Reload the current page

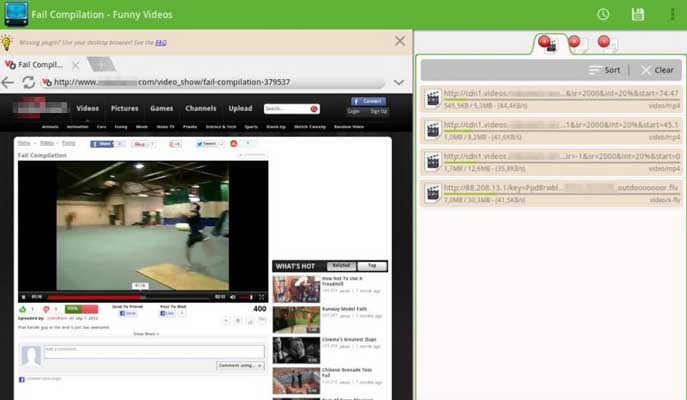coord(28,82)
